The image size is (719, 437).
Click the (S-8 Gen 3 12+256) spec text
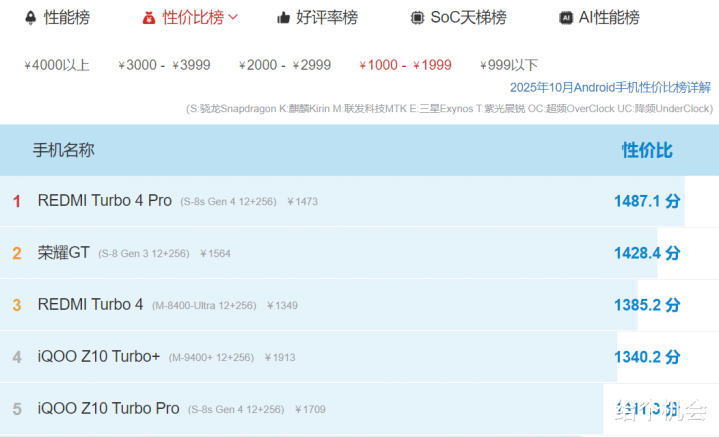tap(144, 254)
